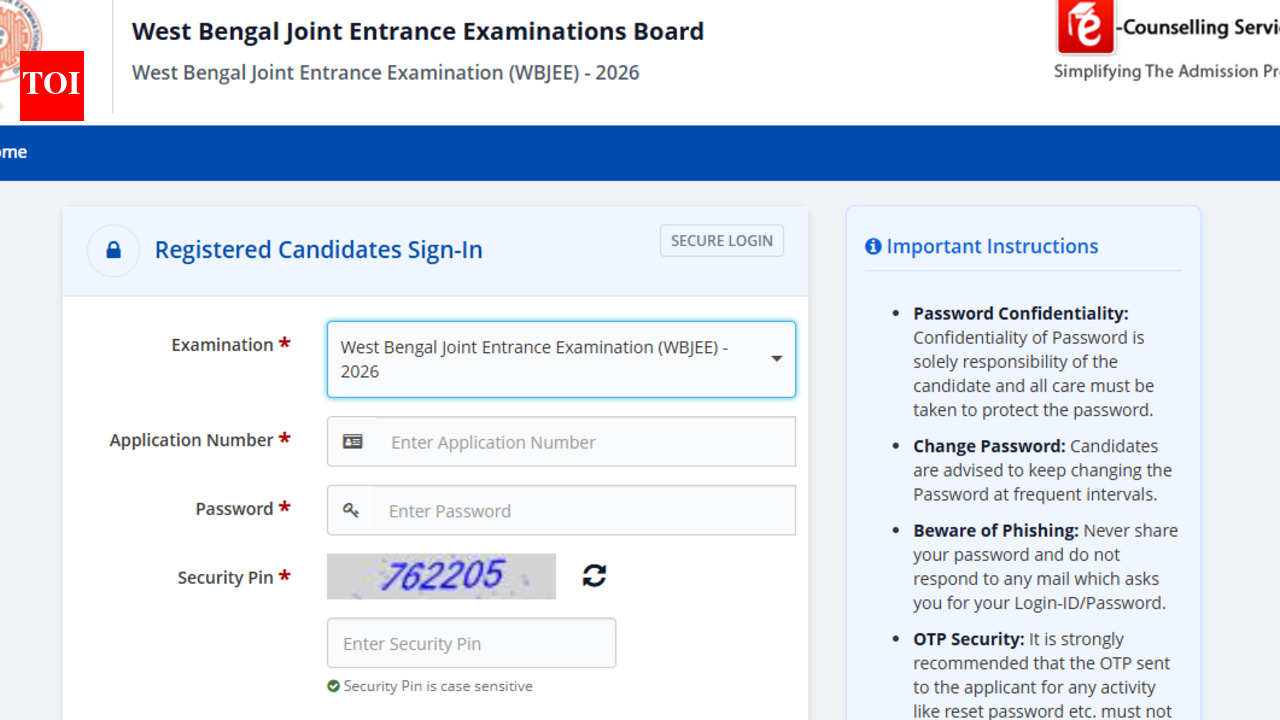This screenshot has width=1280, height=720.
Task: Open the Examination dropdown
Action: (x=561, y=359)
